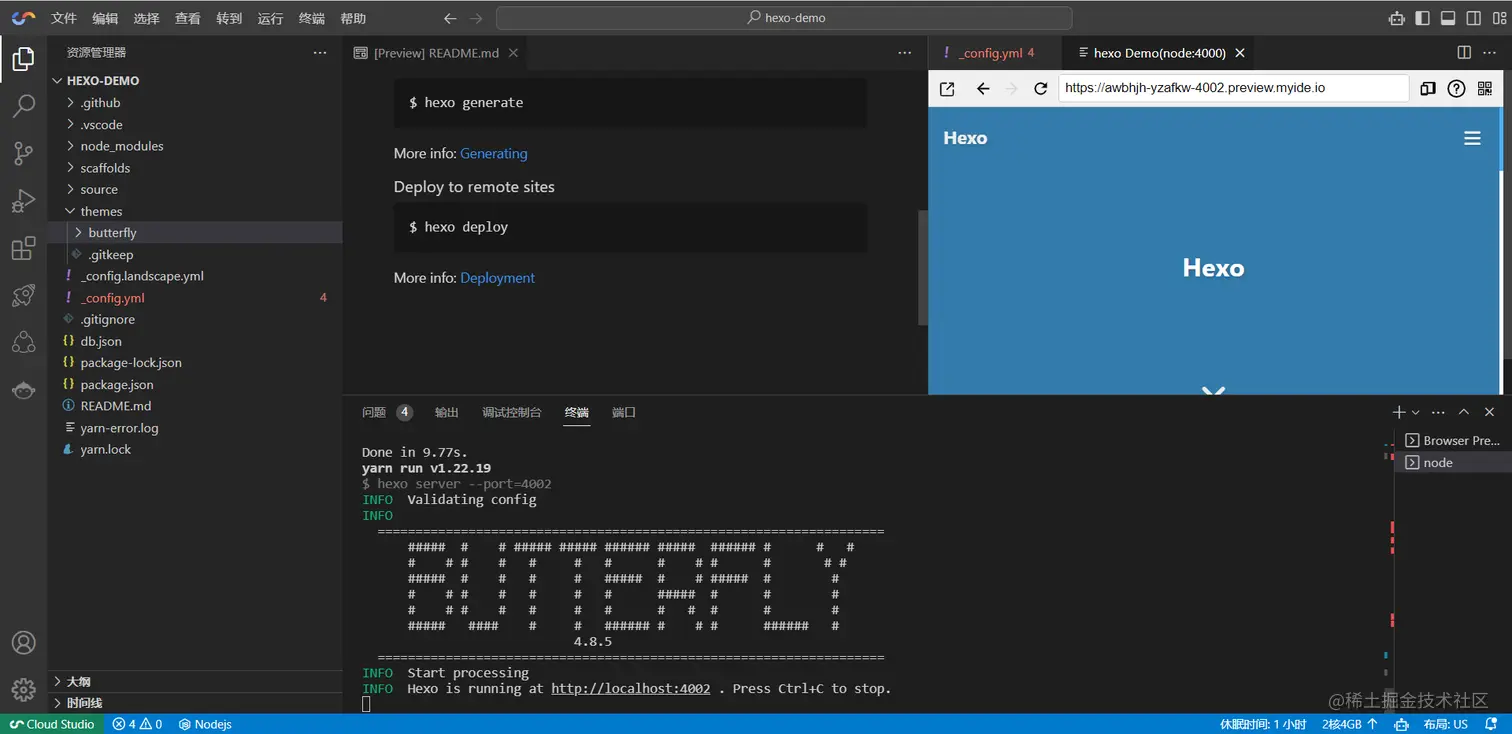Open http://localhost:4002 link in terminal
1512x734 pixels.
tap(631, 689)
